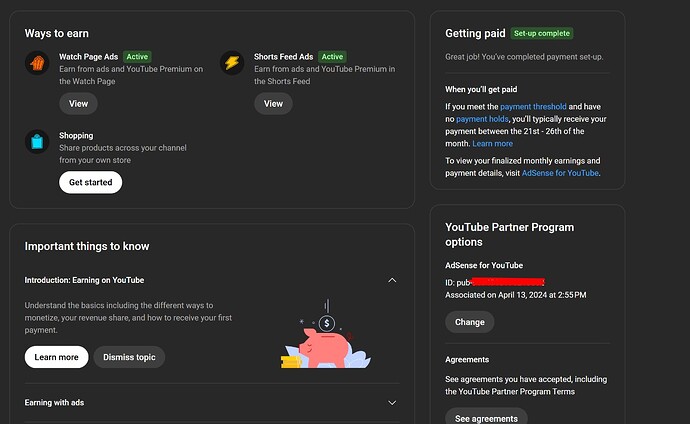Learn more about earning on YouTube
The image size is (690, 424).
click(56, 357)
